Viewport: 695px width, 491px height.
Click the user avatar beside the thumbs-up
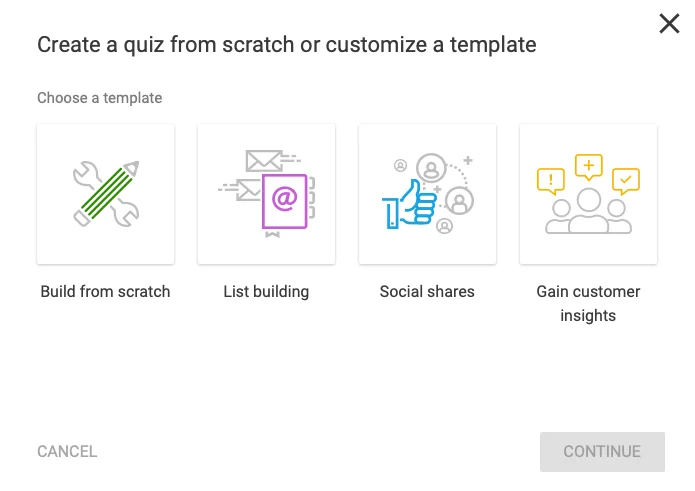pos(459,201)
